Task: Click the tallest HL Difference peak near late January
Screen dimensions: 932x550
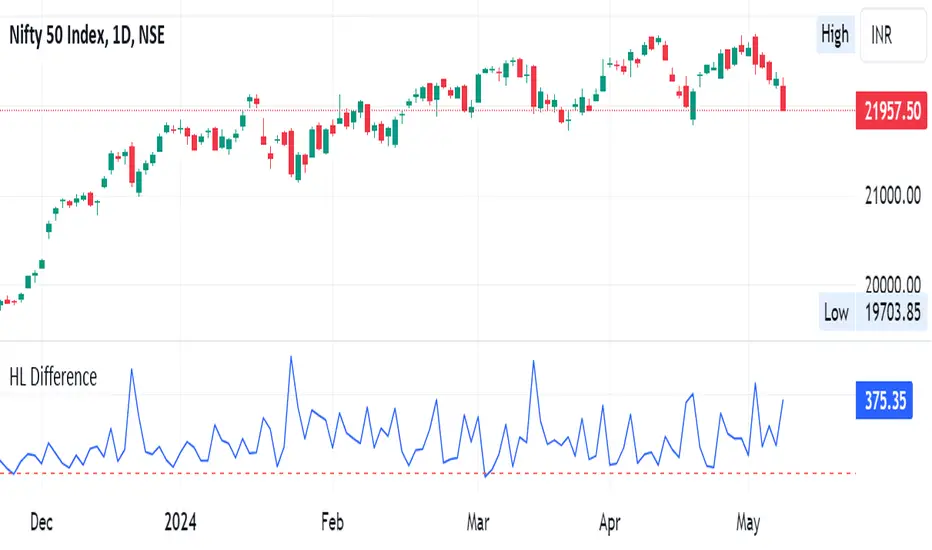Action: click(x=291, y=358)
